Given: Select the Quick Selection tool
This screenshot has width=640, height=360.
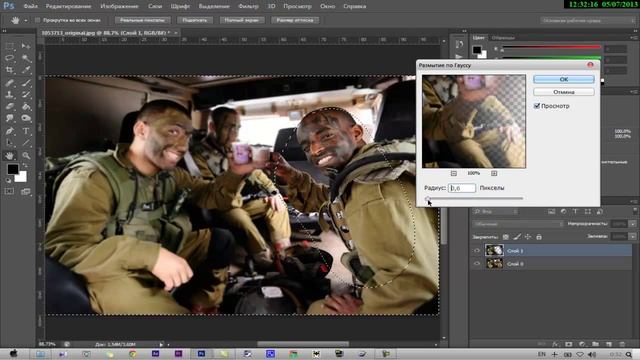Looking at the screenshot, I should (26, 58).
